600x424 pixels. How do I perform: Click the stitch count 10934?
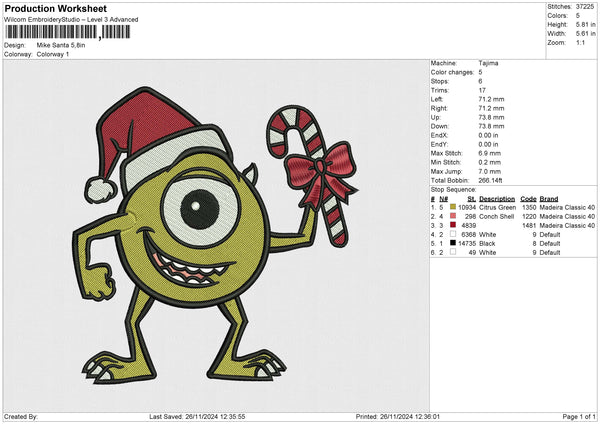click(467, 207)
